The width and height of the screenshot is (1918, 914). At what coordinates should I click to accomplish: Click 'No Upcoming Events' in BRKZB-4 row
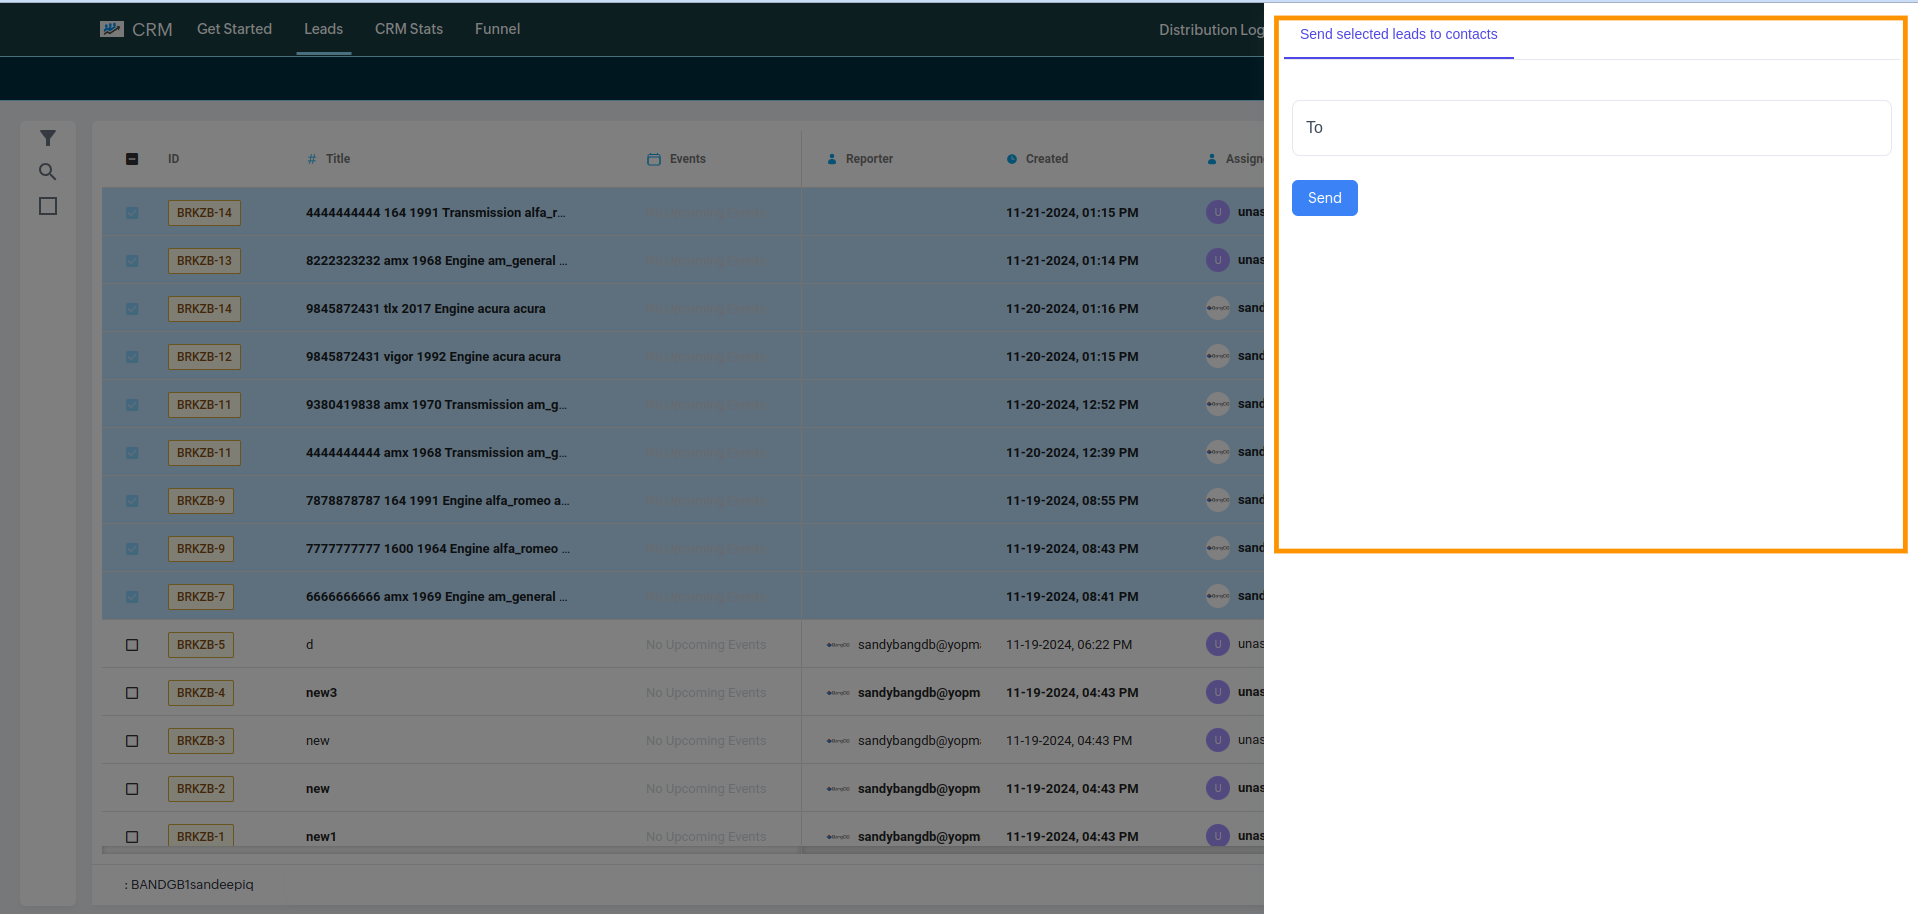point(706,693)
